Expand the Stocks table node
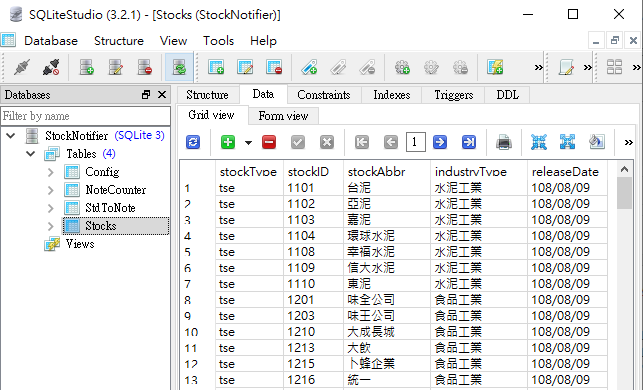The image size is (643, 390). pos(50,226)
